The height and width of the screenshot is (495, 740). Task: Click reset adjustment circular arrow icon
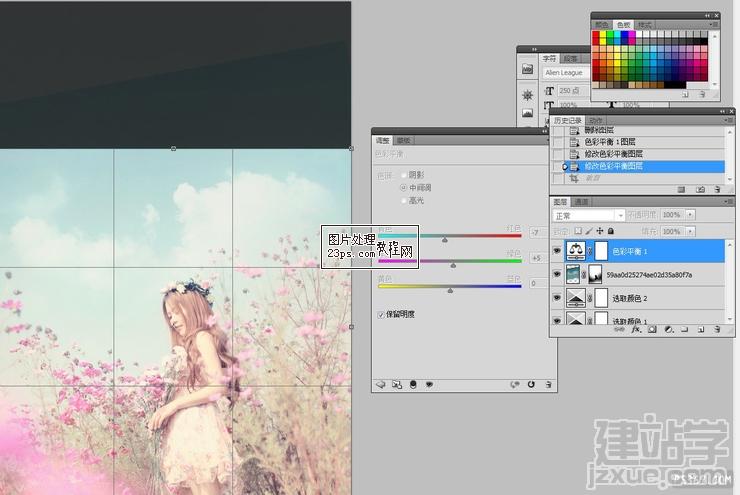click(531, 385)
